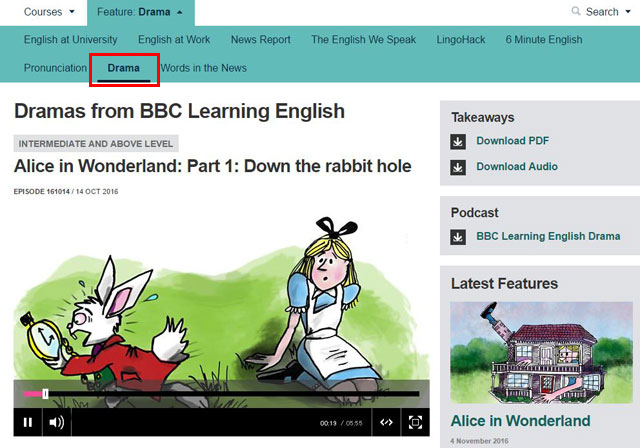This screenshot has height=448, width=640.
Task: Collapse the Feature: Drama dropdown
Action: click(x=140, y=12)
